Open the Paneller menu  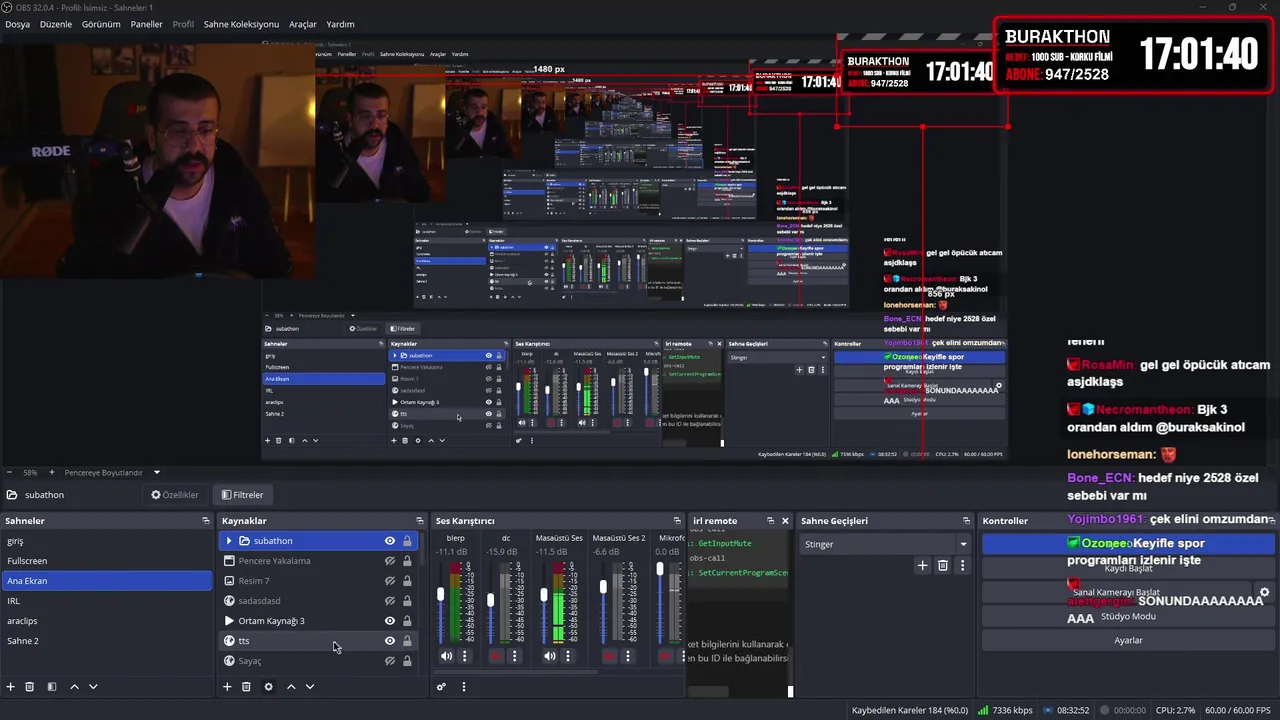pyautogui.click(x=146, y=24)
